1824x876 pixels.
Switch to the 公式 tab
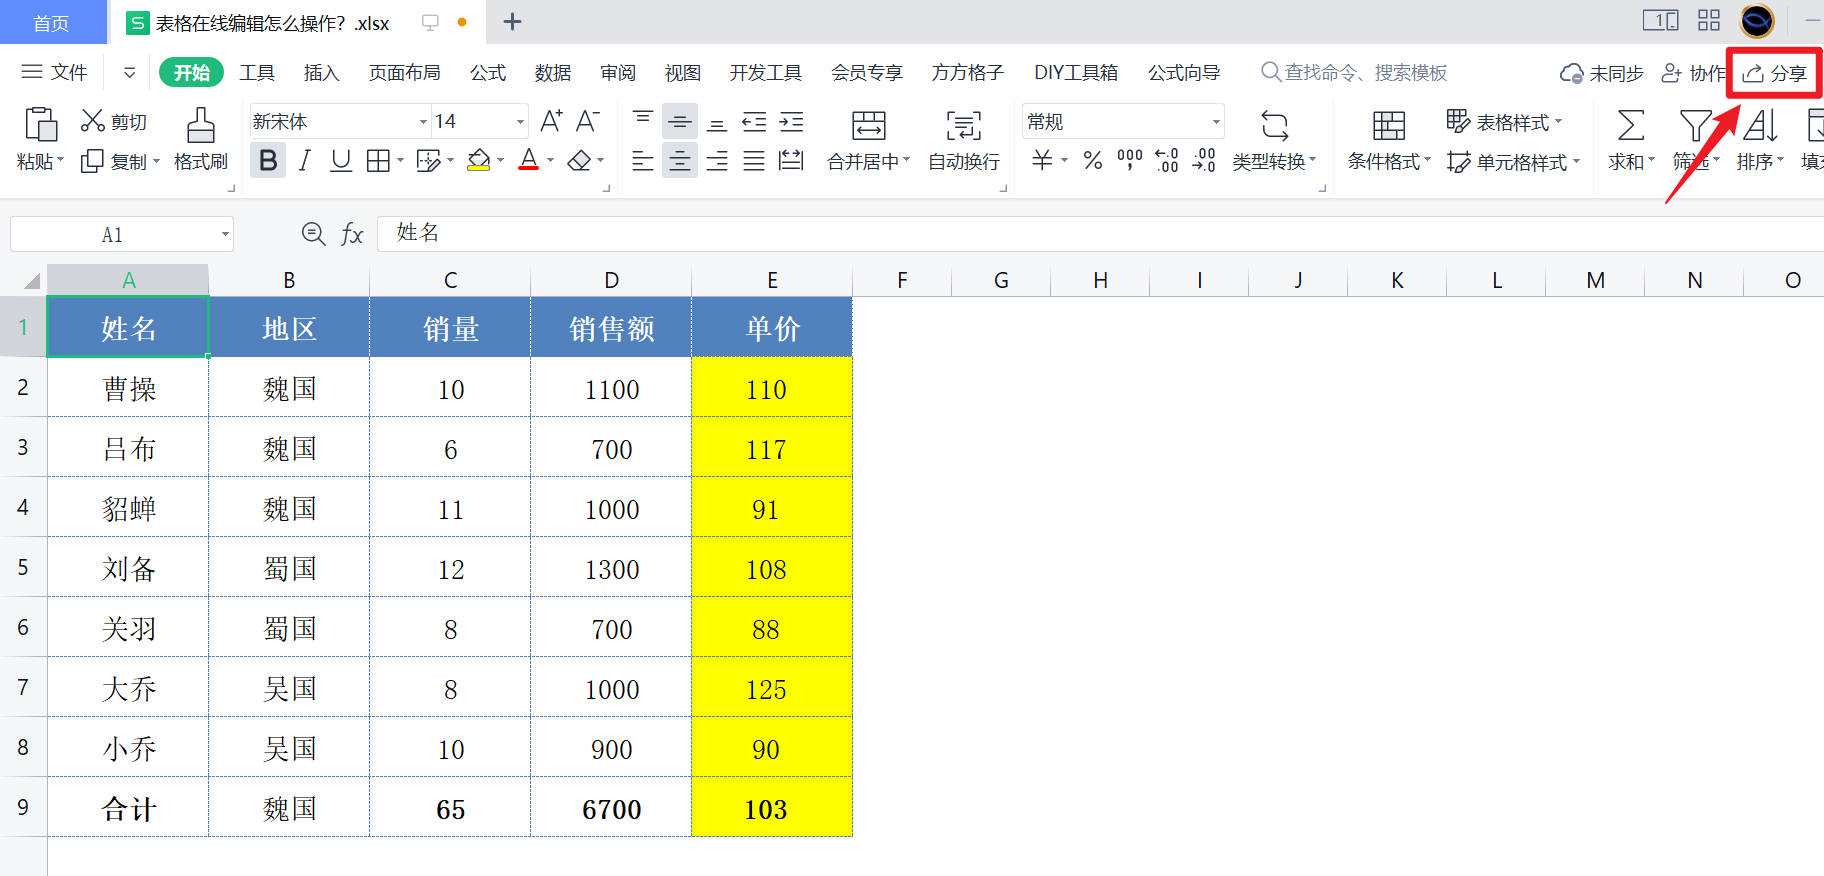[x=488, y=73]
